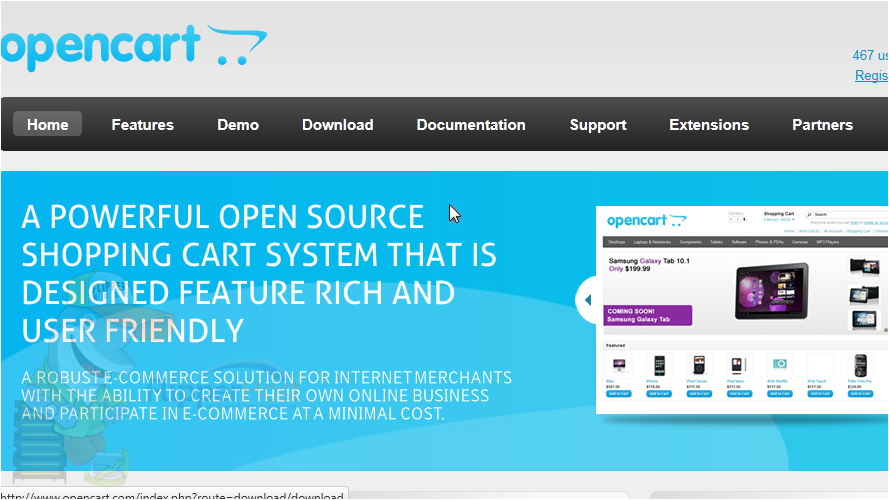889x500 pixels.
Task: Go to the Demo page
Action: [x=238, y=125]
